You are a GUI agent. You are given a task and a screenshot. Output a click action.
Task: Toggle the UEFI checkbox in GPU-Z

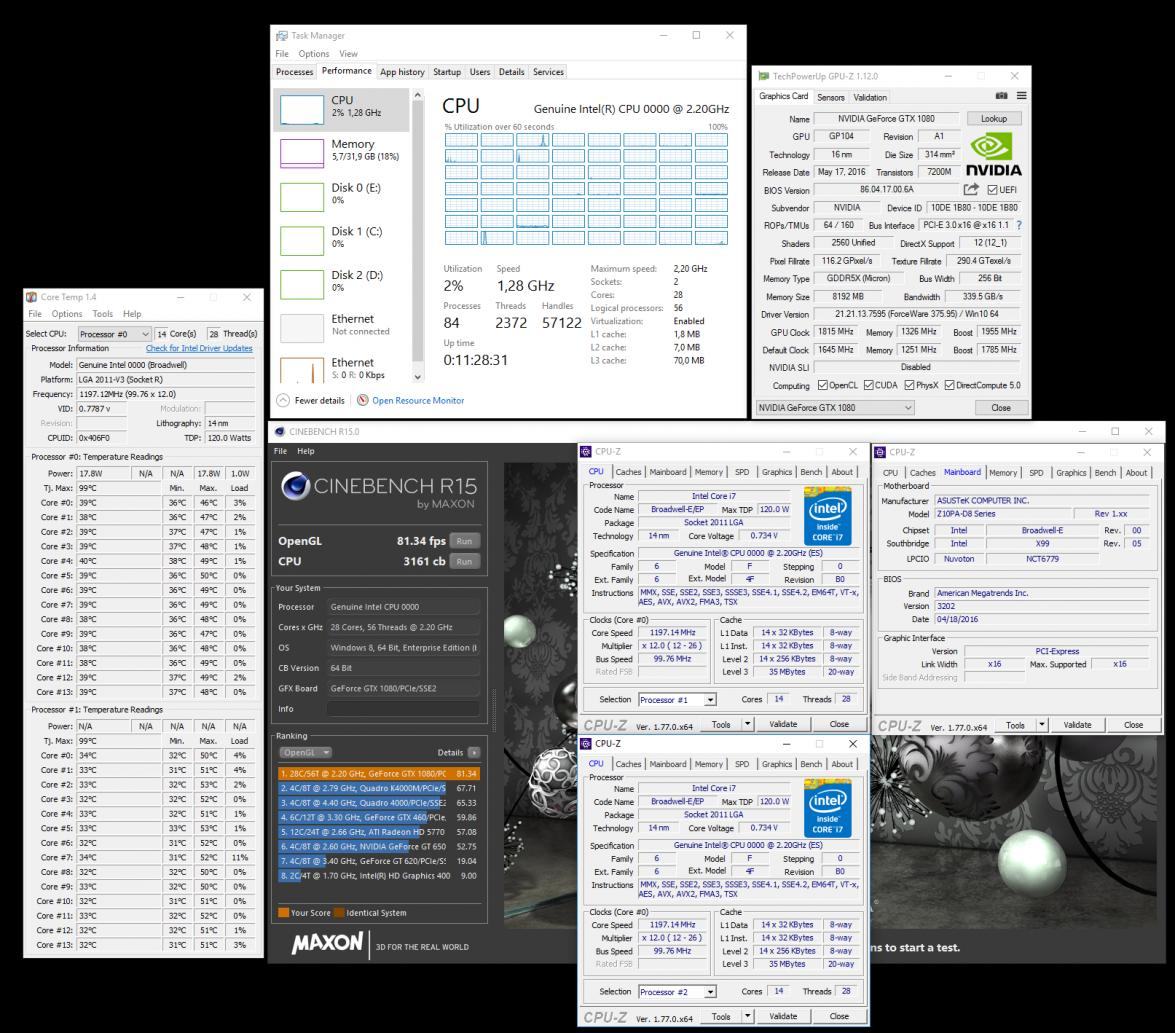click(x=992, y=190)
